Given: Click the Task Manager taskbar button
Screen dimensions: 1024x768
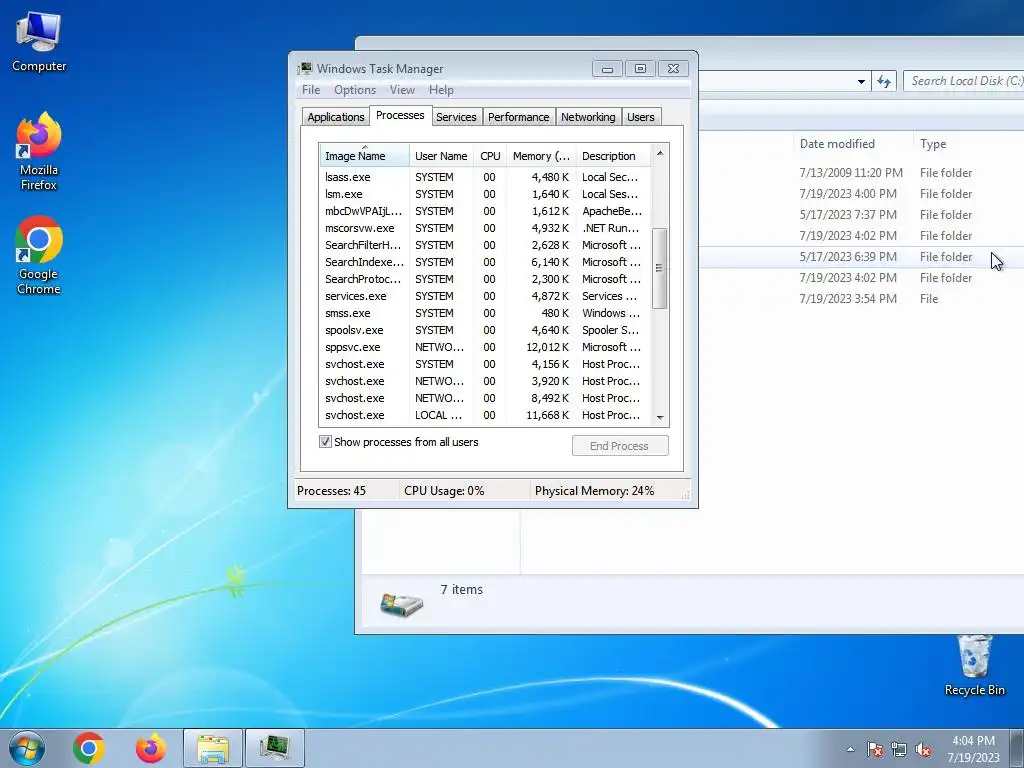Looking at the screenshot, I should coord(275,748).
